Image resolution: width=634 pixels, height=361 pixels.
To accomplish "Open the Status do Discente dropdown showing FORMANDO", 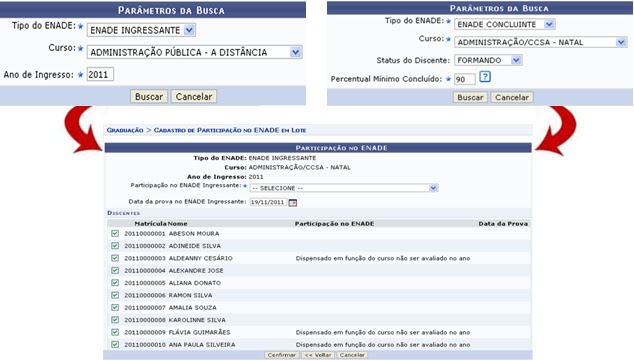I will click(488, 60).
